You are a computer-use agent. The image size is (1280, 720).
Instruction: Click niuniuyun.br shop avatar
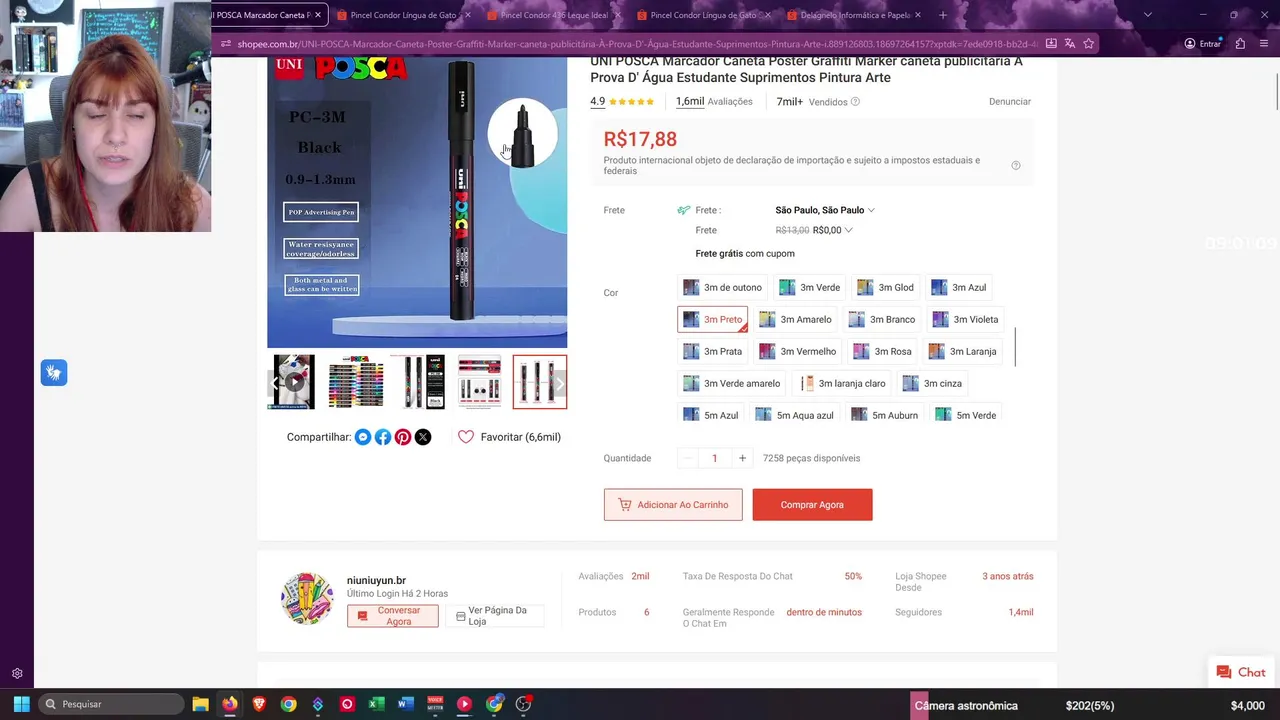tap(307, 598)
